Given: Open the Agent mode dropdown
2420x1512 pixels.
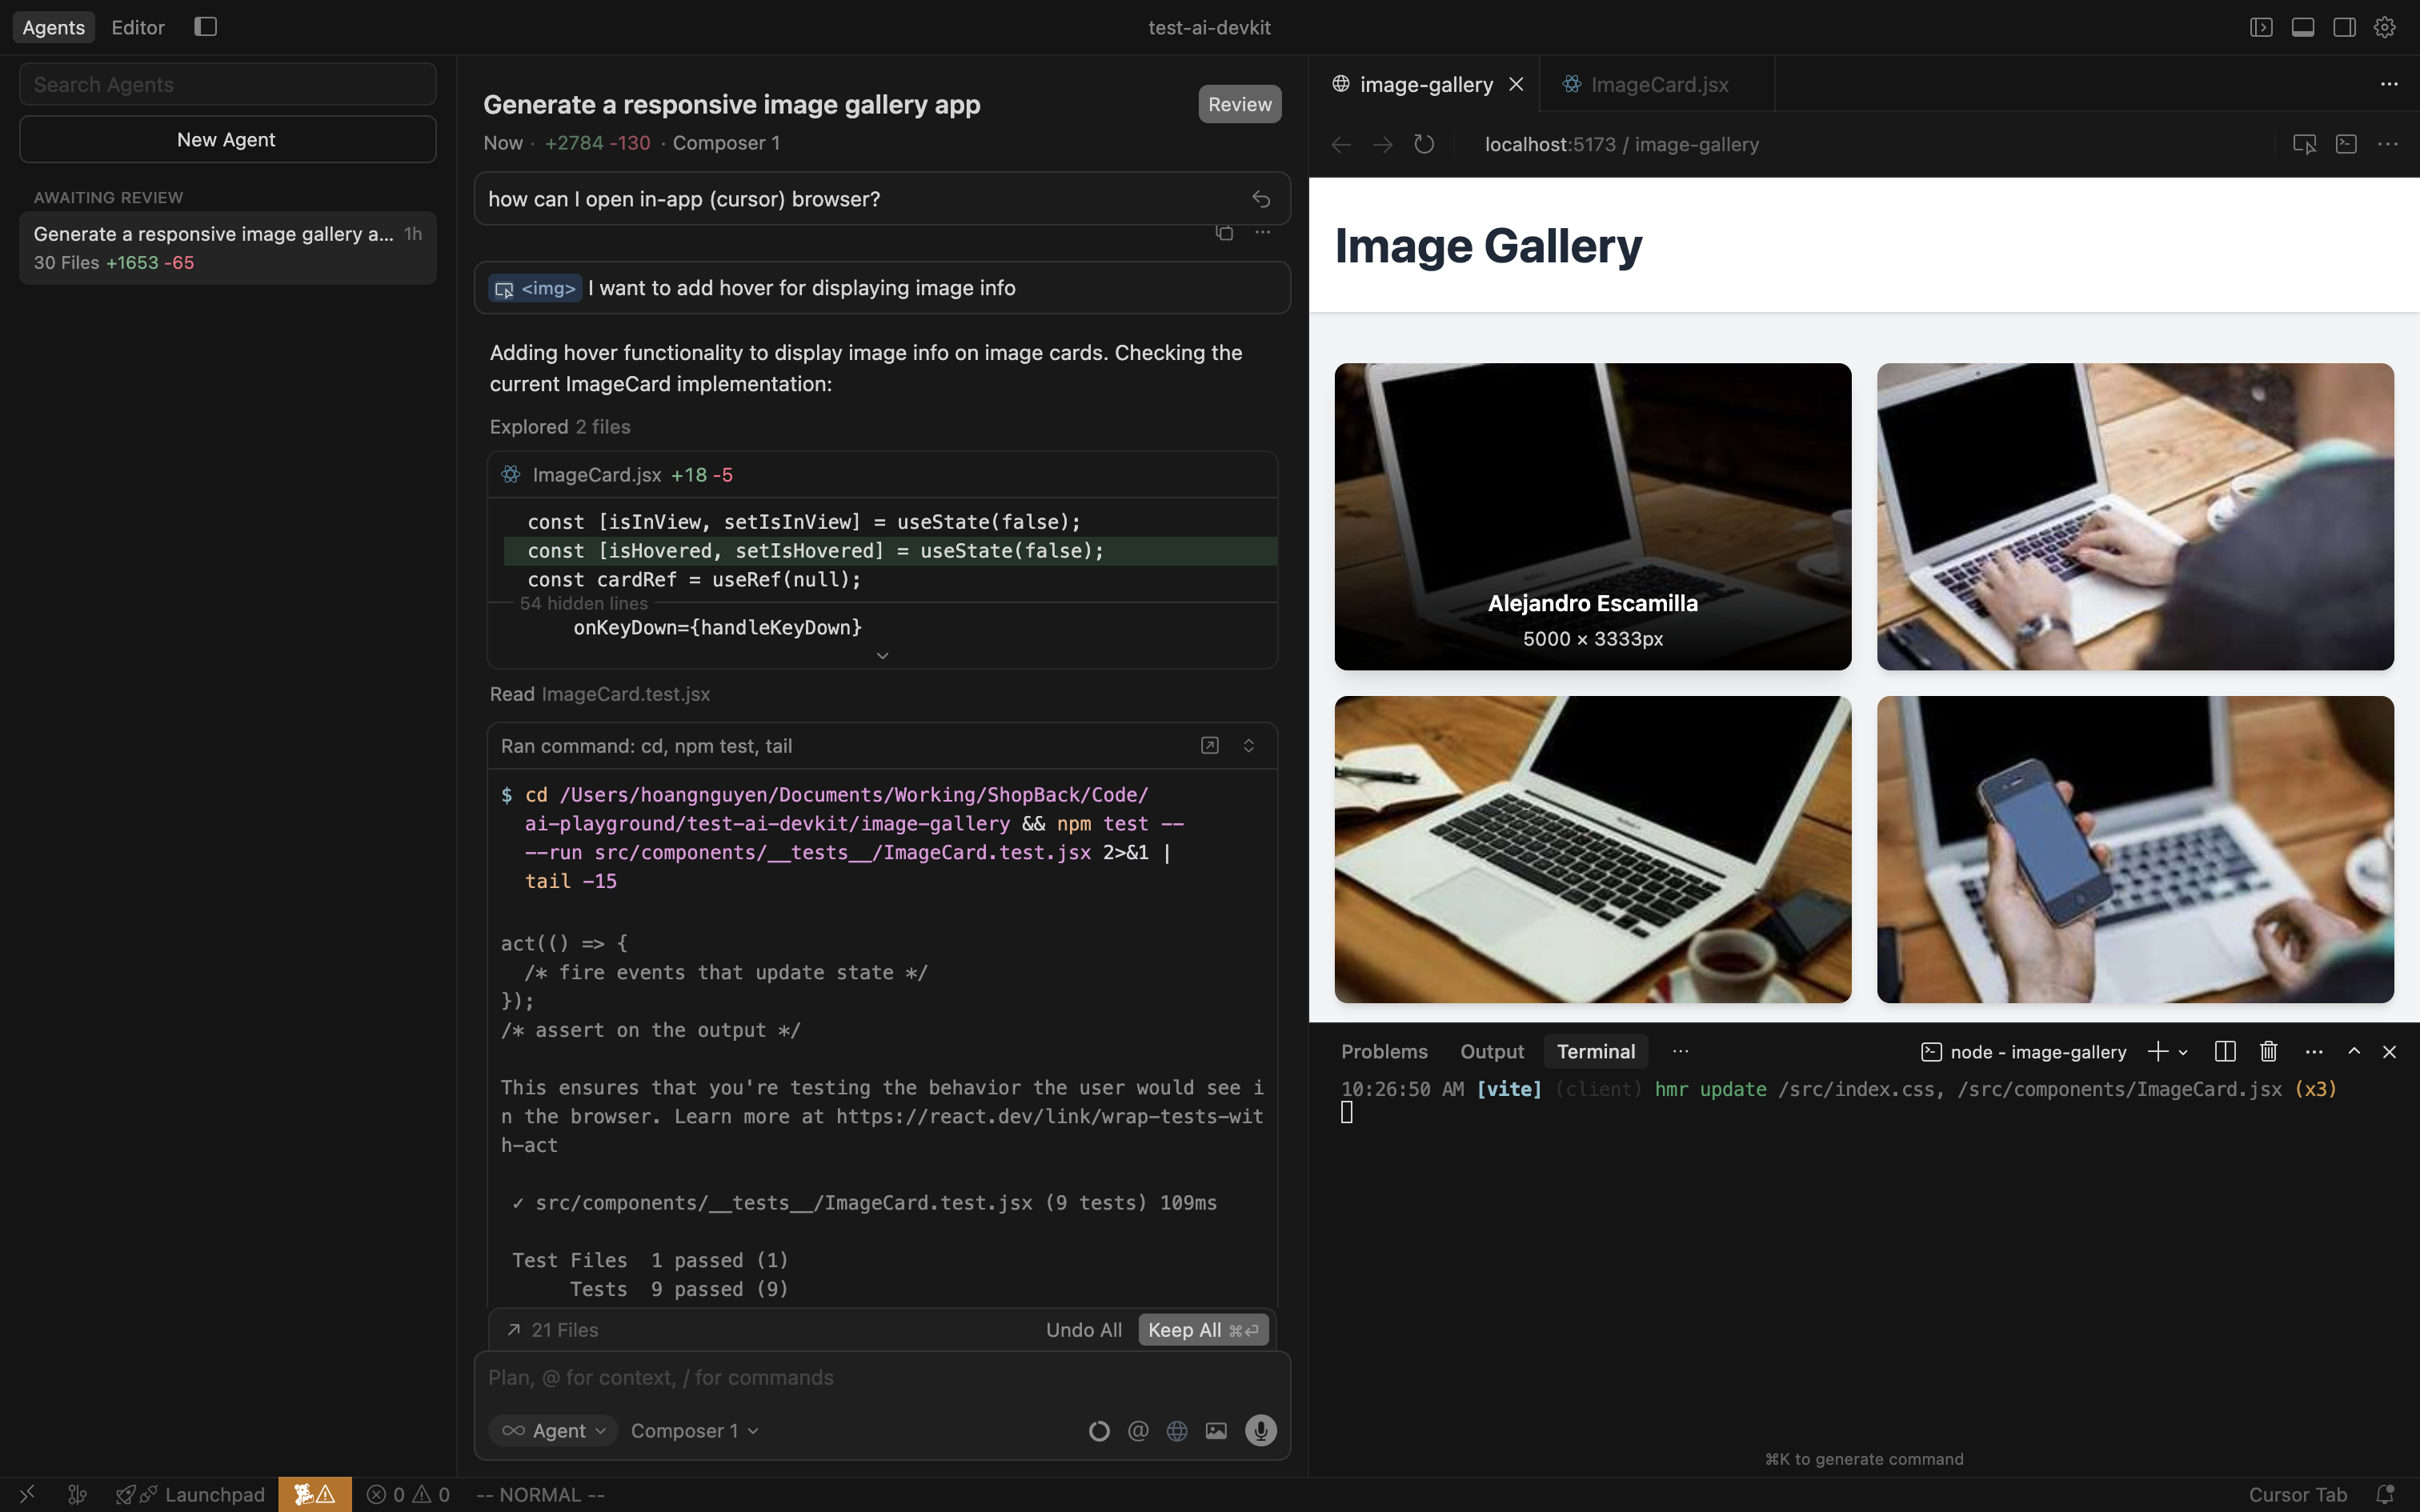Looking at the screenshot, I should pos(554,1430).
